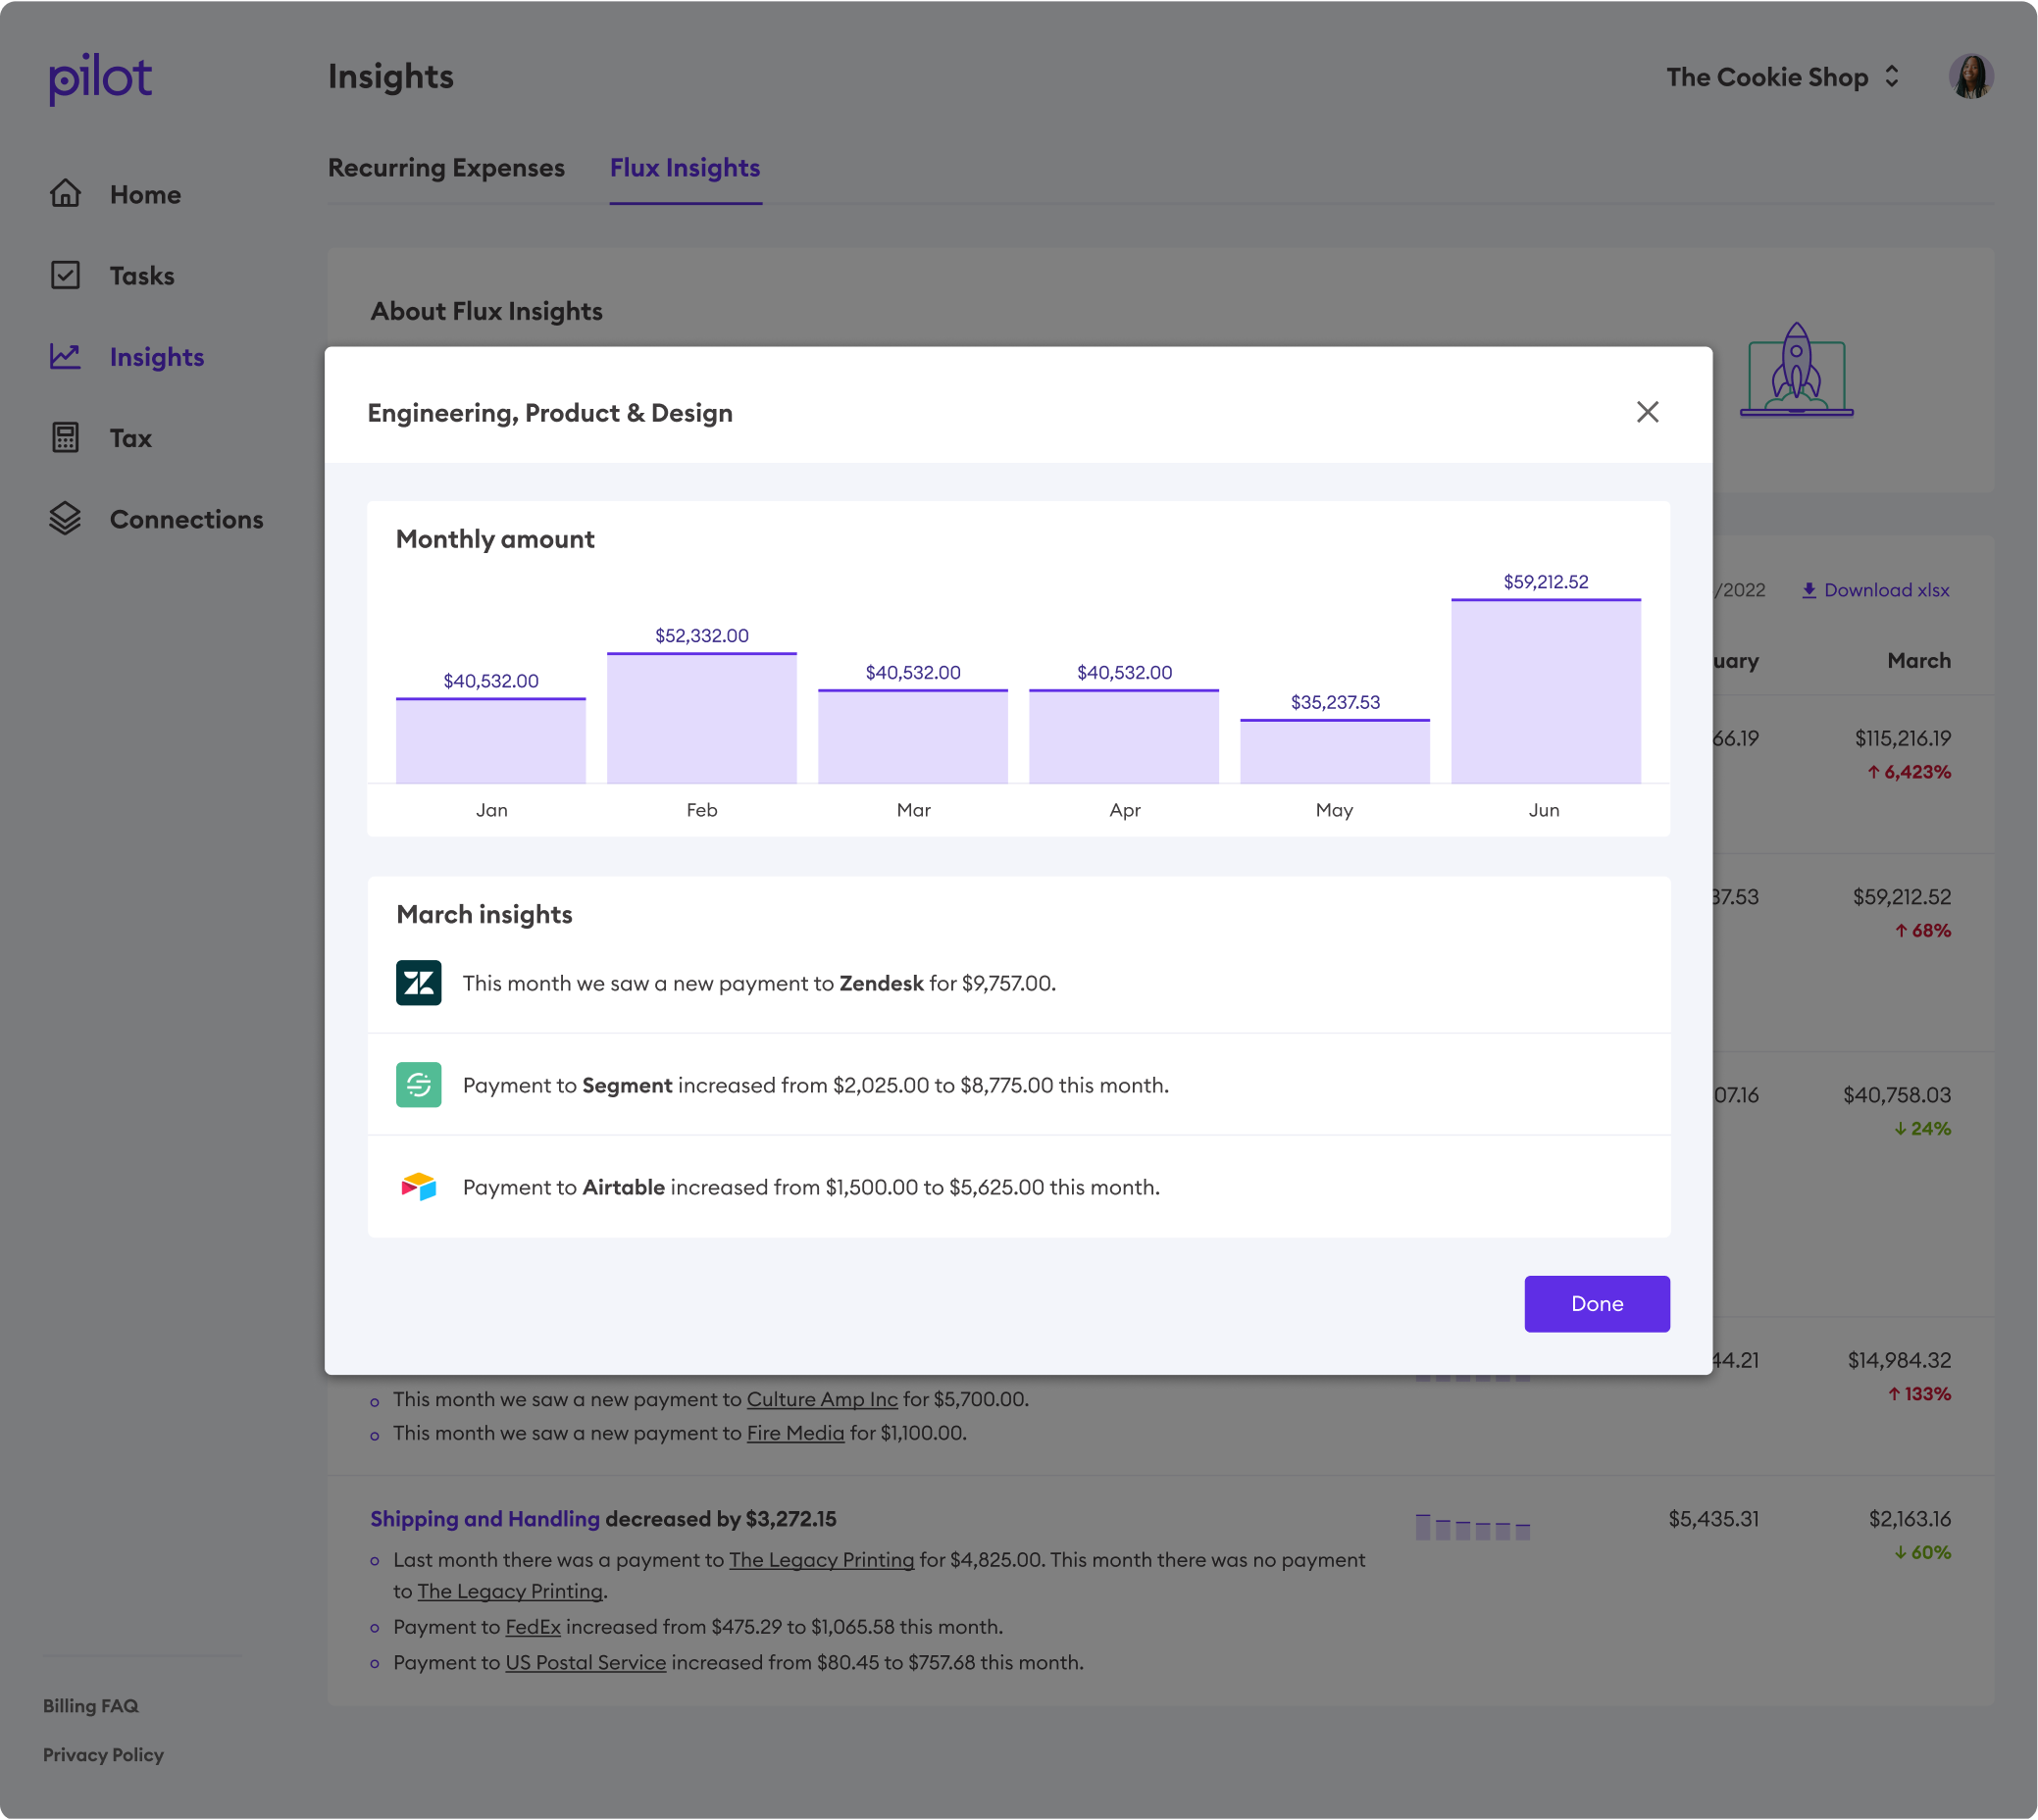Click the Pilot logo
This screenshot has height=1820, width=2038.
click(100, 78)
